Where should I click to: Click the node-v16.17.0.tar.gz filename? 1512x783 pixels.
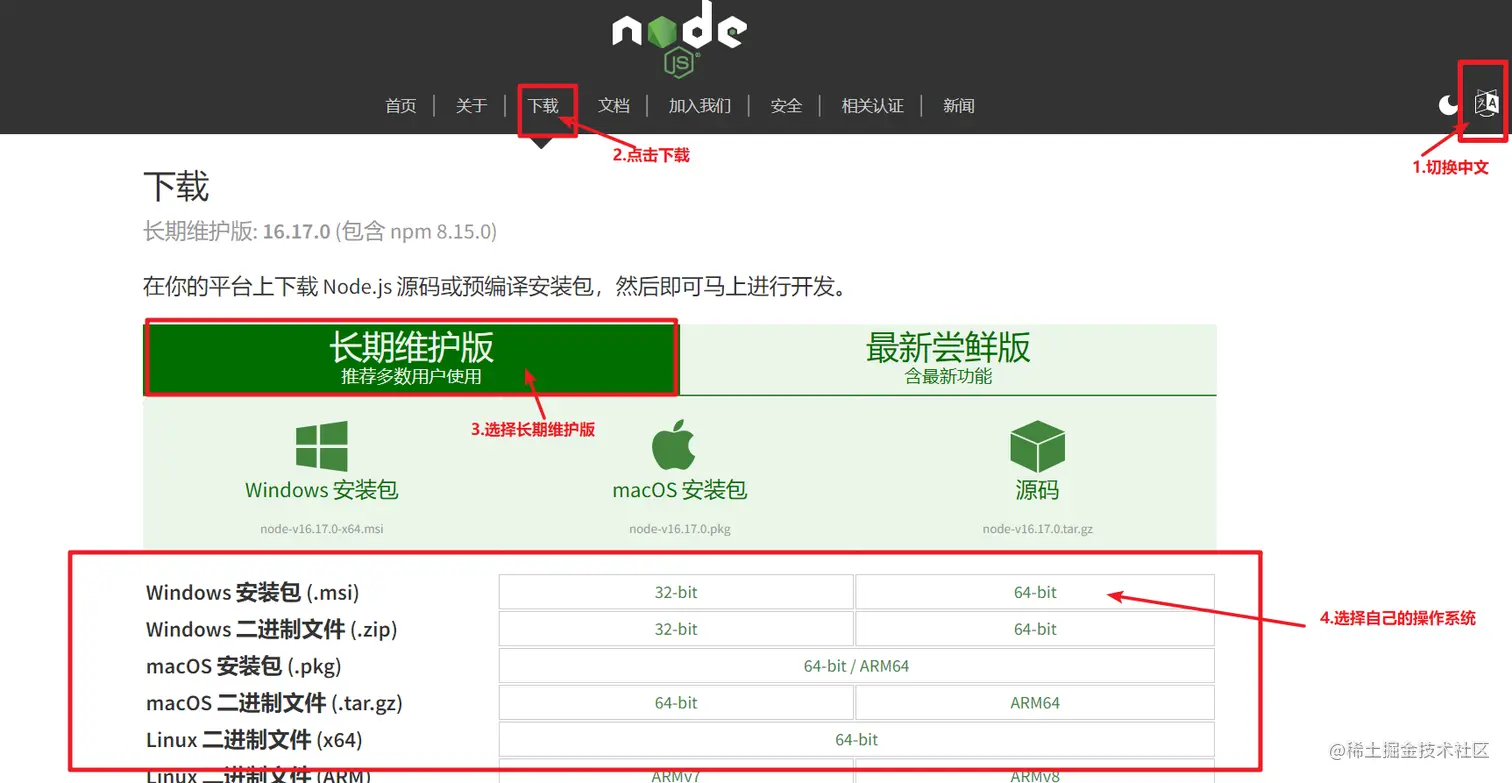(x=1037, y=529)
